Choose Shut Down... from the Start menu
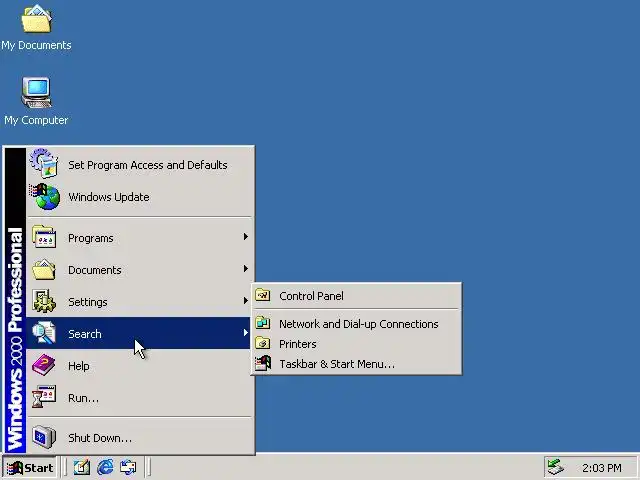640x480 pixels. (139, 437)
